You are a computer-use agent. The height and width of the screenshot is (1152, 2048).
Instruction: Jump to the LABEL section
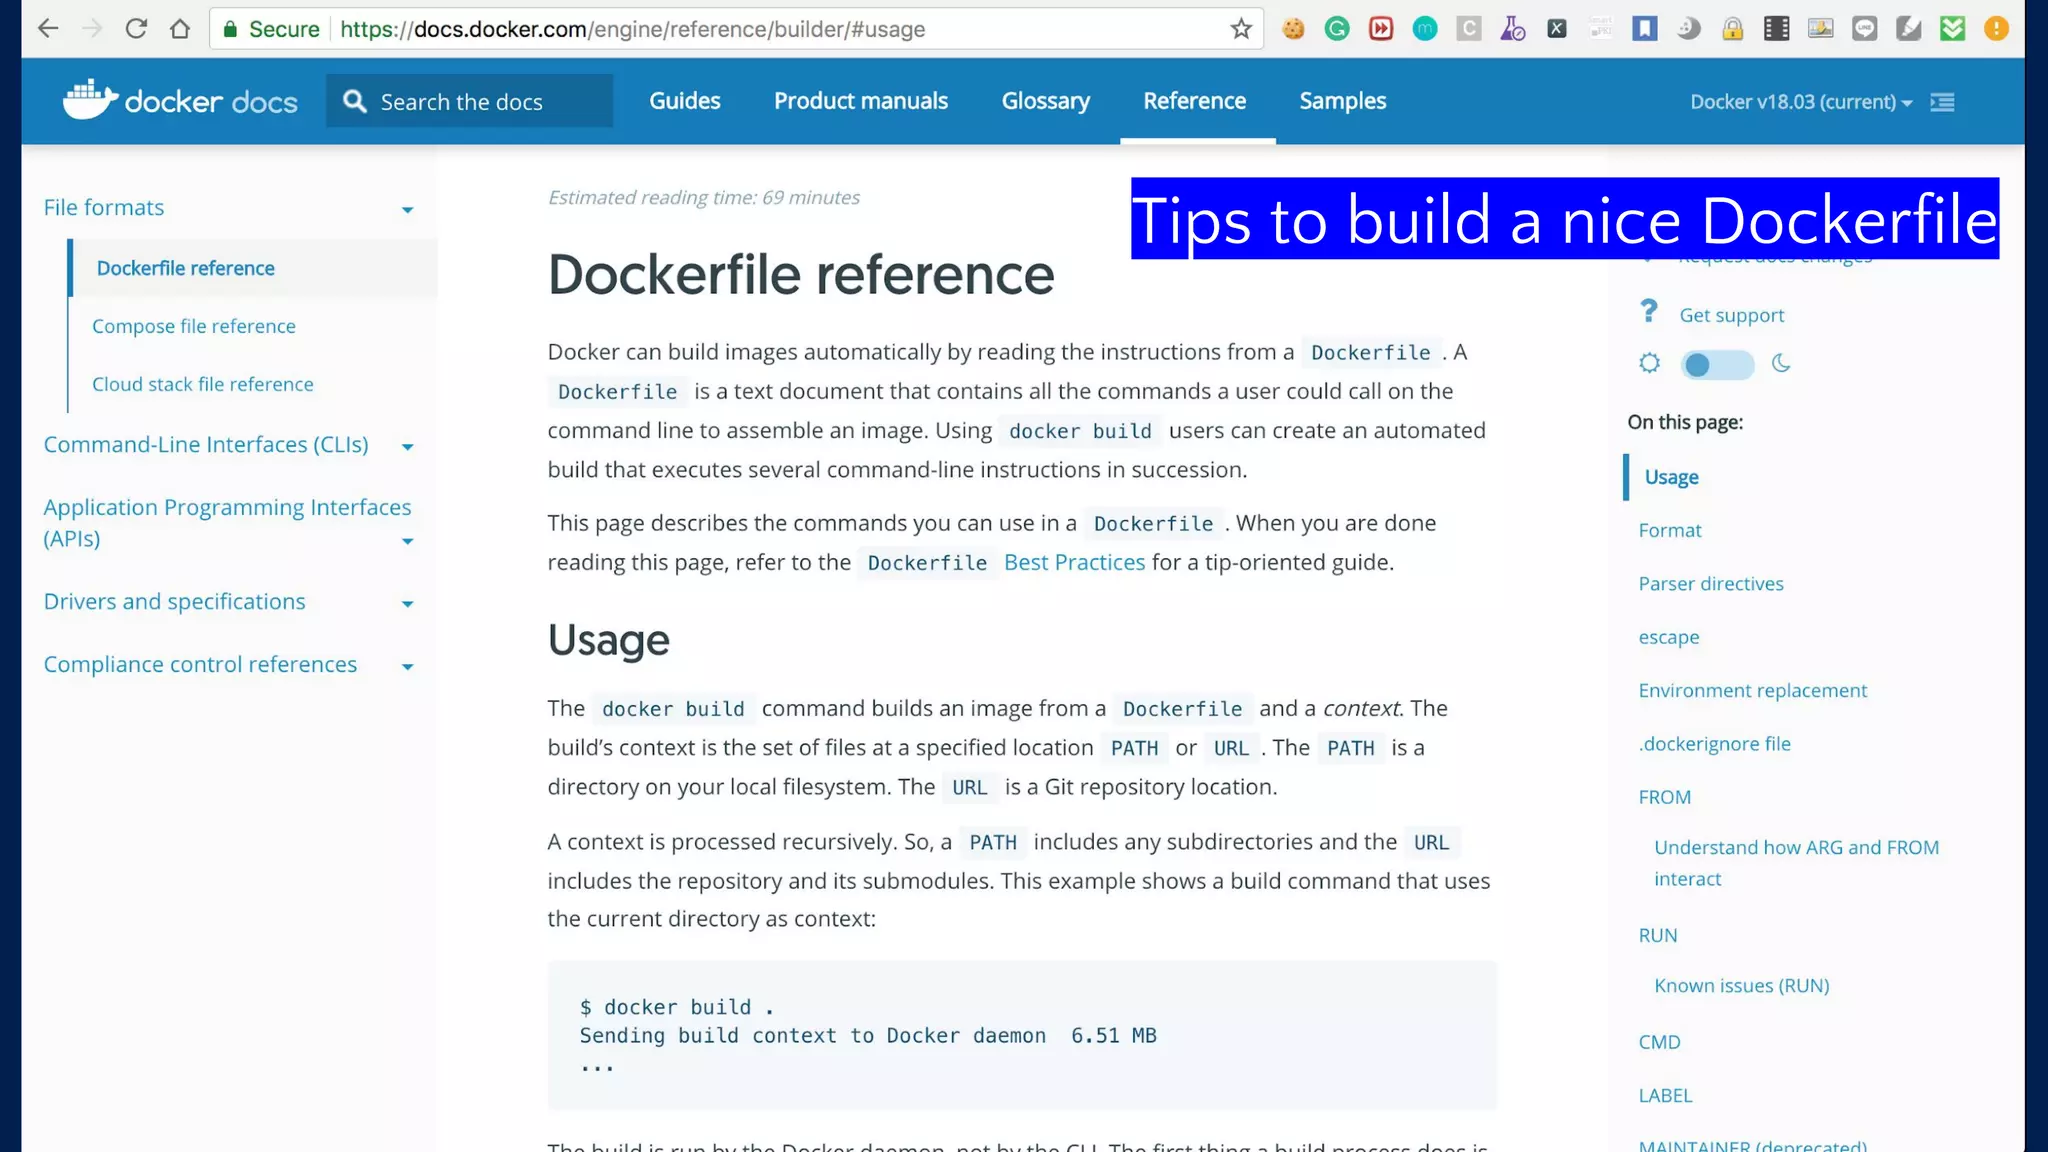[x=1665, y=1095]
